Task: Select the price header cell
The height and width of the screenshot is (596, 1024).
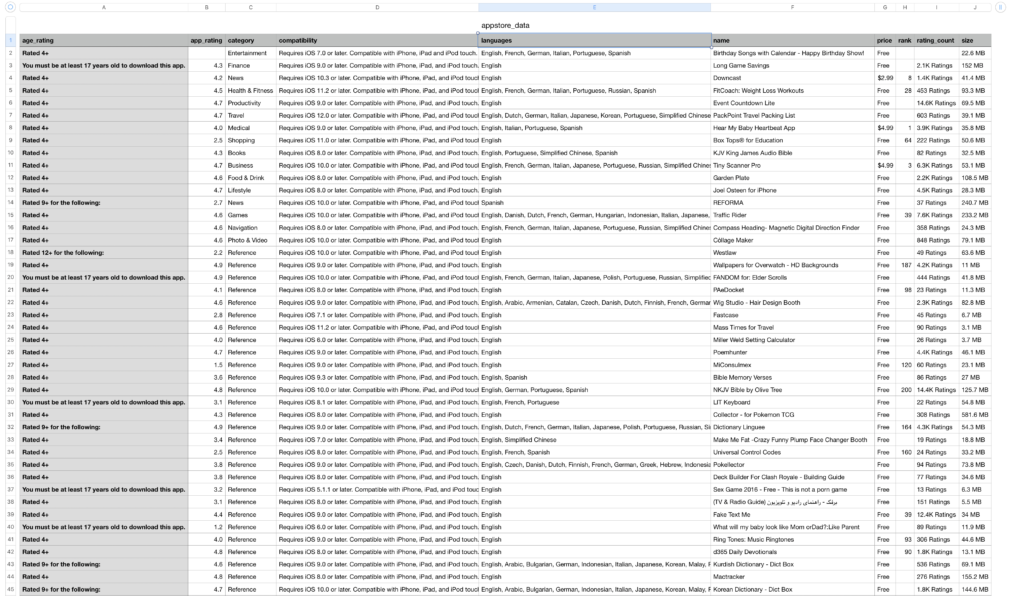Action: (884, 40)
